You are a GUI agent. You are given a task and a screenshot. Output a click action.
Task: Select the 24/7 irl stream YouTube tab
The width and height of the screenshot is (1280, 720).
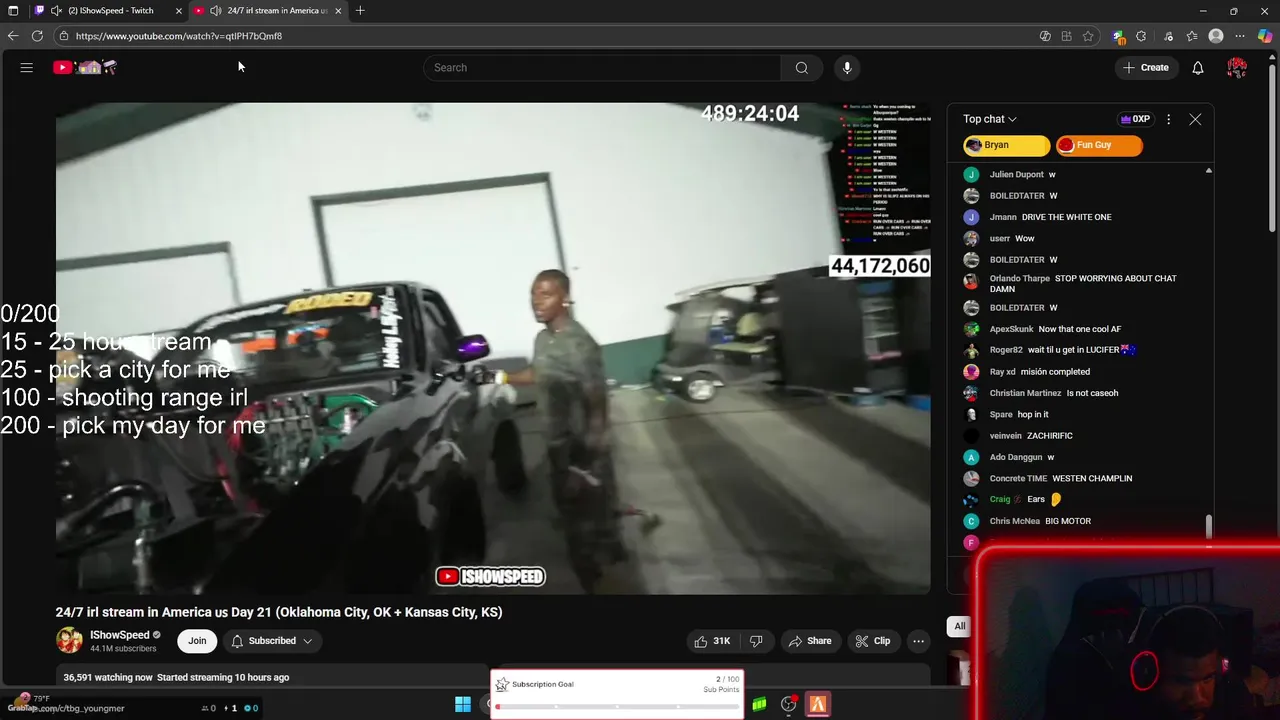click(267, 10)
